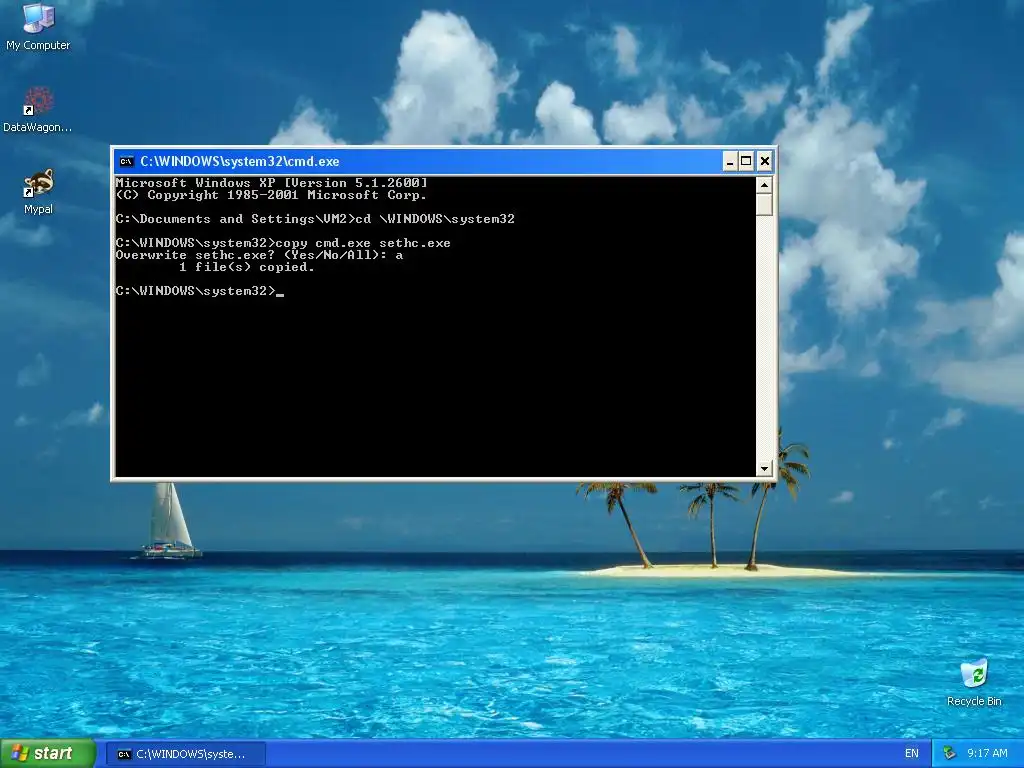The image size is (1024, 768).
Task: Click the 'Microsoft Windows XP [Version 5.1.2600]' line
Action: click(x=272, y=183)
